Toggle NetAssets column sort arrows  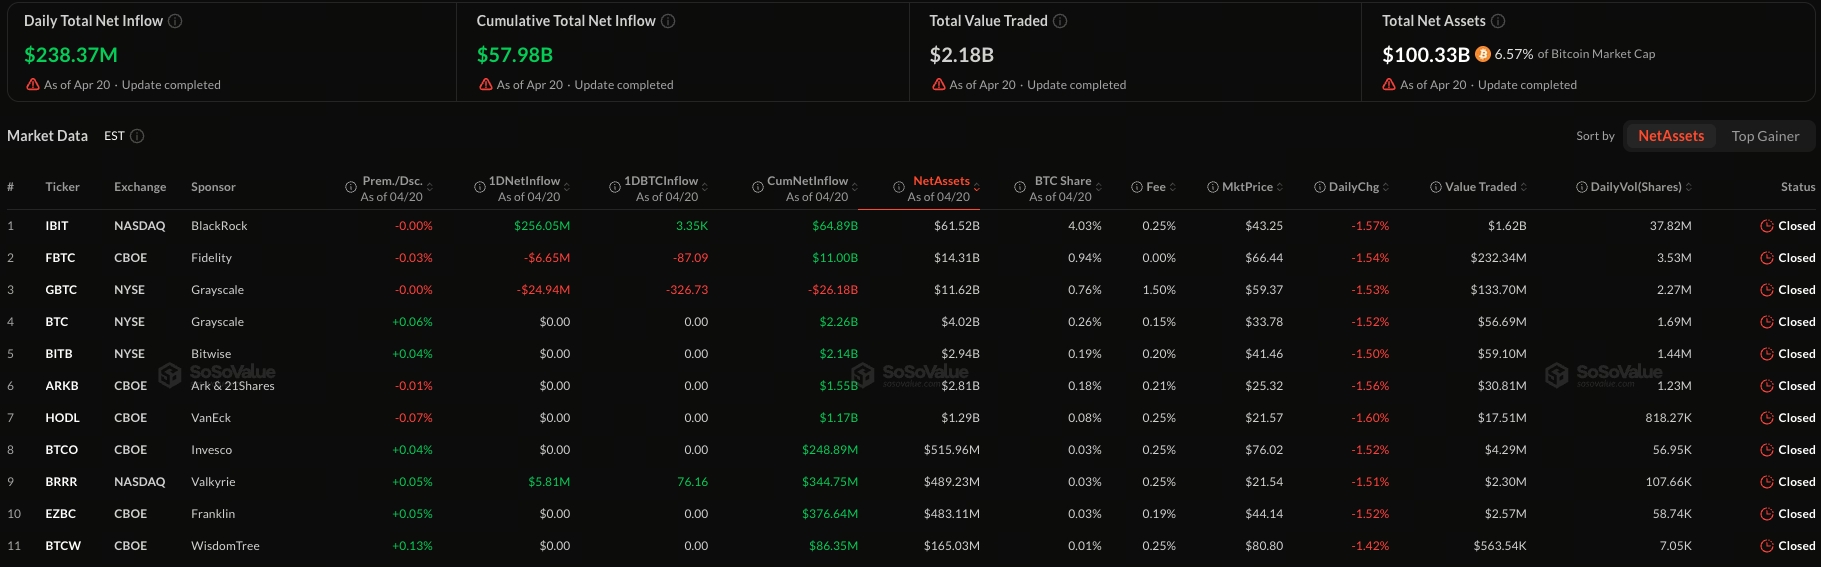click(977, 187)
